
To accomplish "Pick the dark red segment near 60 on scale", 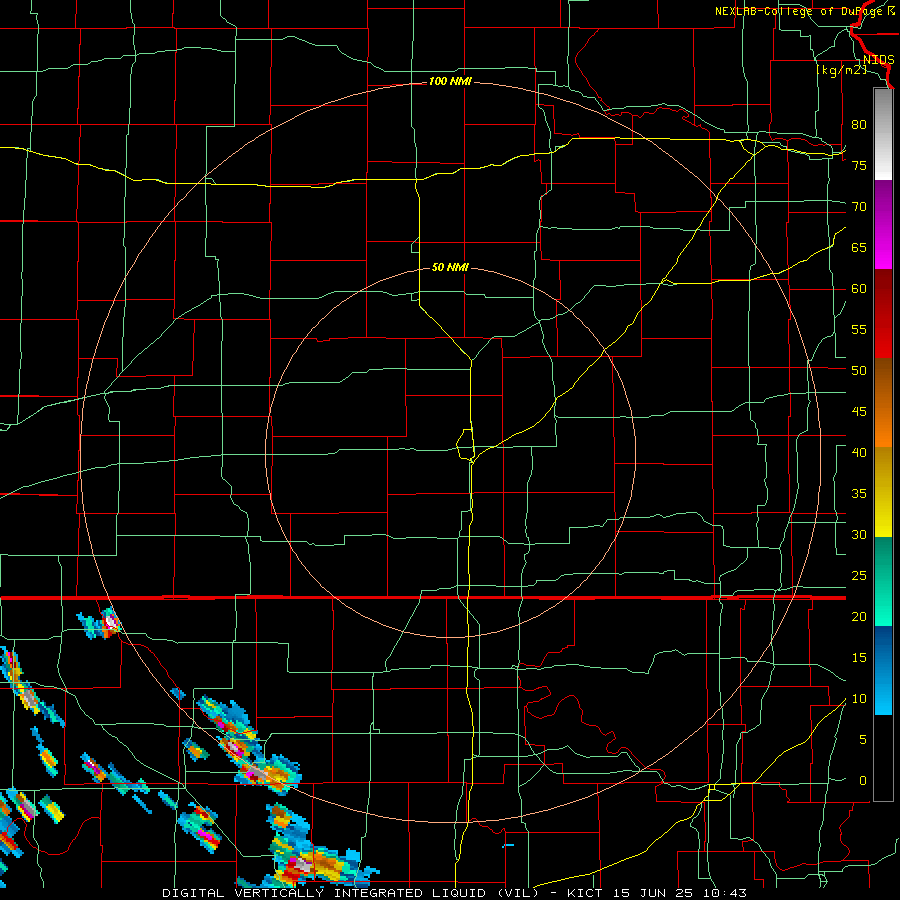I will [x=883, y=292].
